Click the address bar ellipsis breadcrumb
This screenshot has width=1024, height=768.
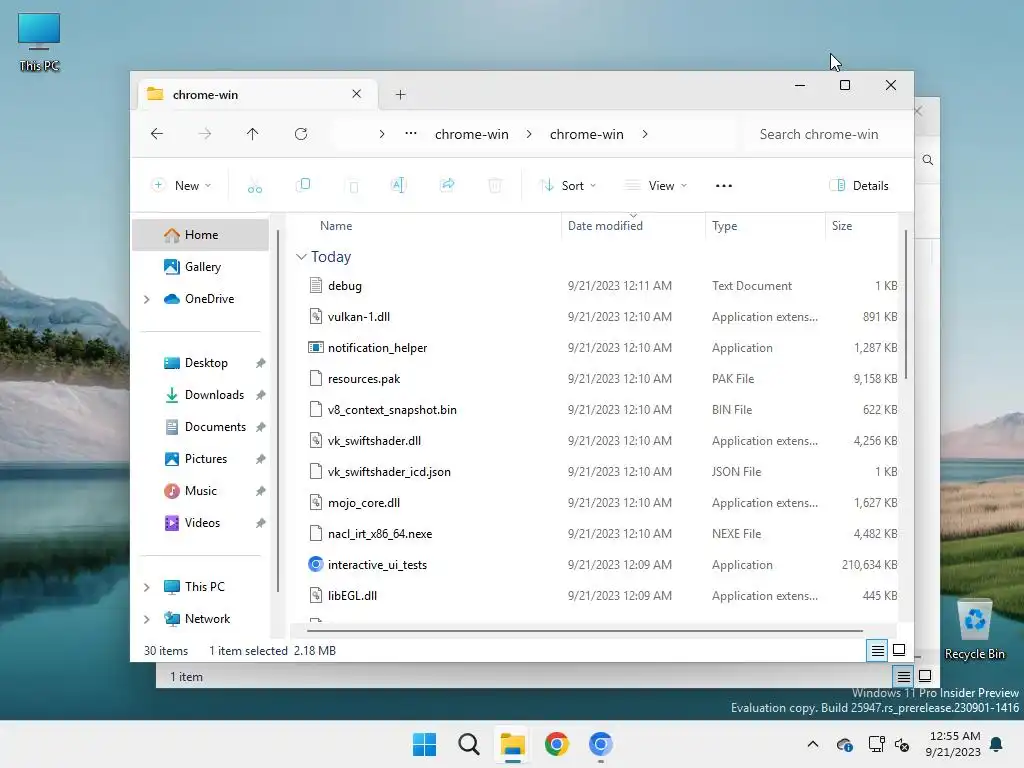click(411, 134)
